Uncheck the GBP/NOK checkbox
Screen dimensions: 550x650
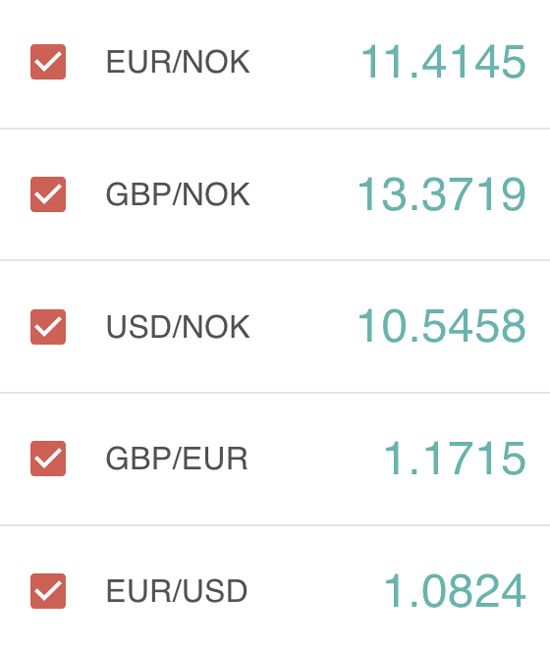(48, 194)
